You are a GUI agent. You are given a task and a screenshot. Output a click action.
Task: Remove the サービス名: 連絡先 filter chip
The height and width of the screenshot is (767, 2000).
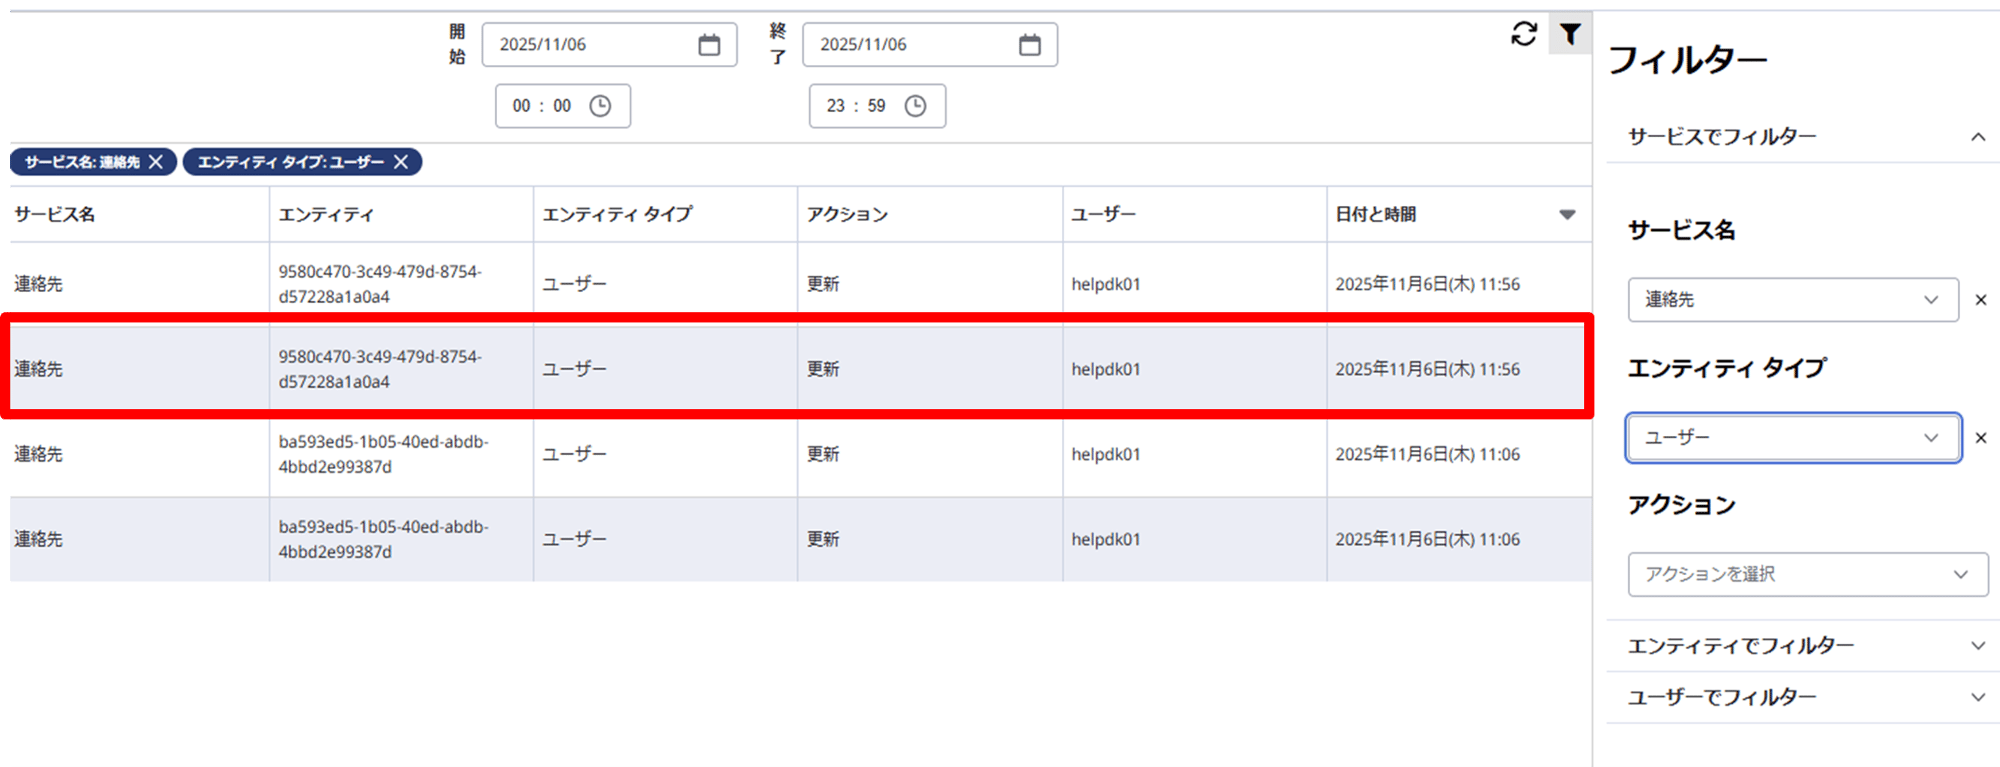[x=156, y=162]
